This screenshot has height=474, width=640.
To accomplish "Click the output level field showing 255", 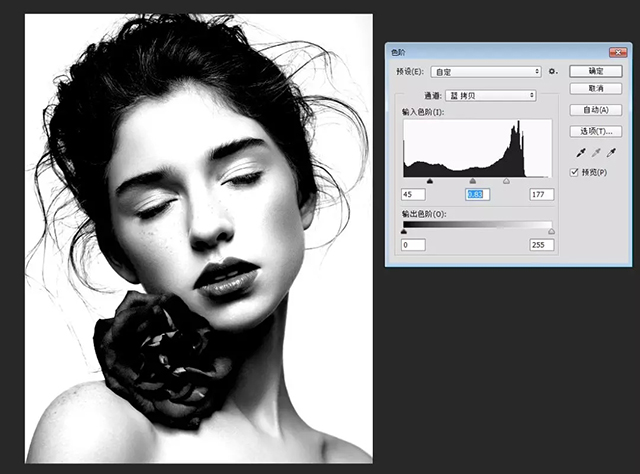I will click(x=540, y=245).
